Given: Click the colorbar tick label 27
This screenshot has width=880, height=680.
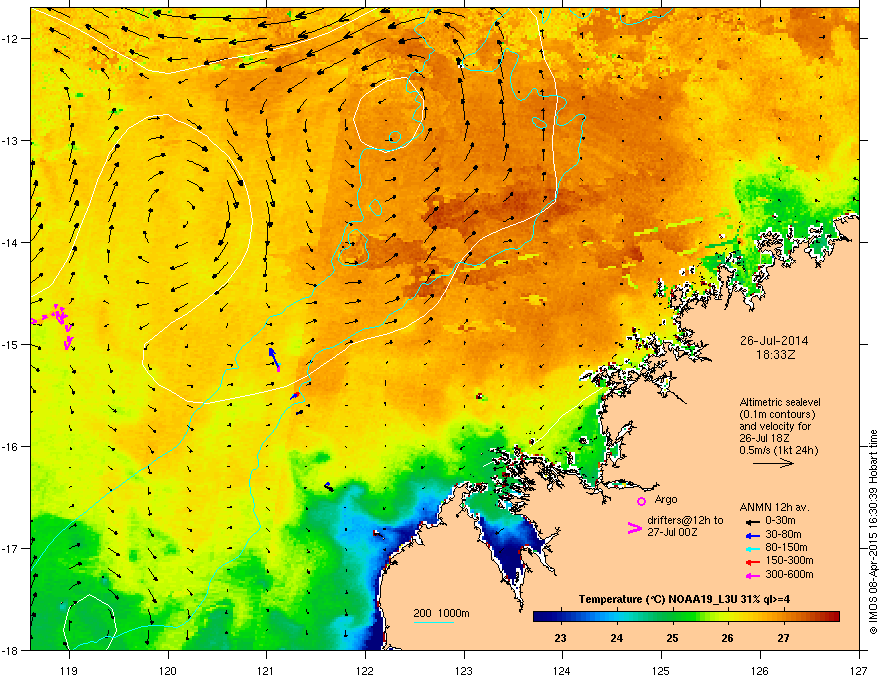Looking at the screenshot, I should coord(783,638).
